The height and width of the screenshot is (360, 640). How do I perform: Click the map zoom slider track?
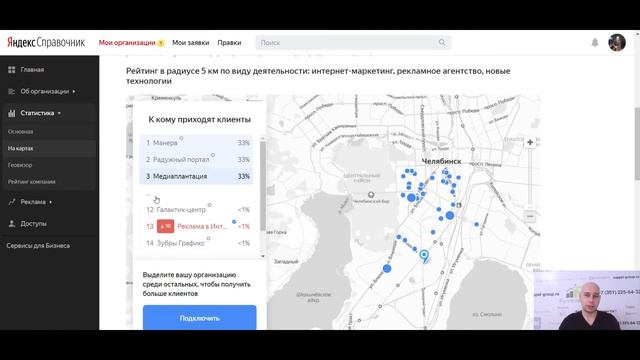tap(530, 179)
